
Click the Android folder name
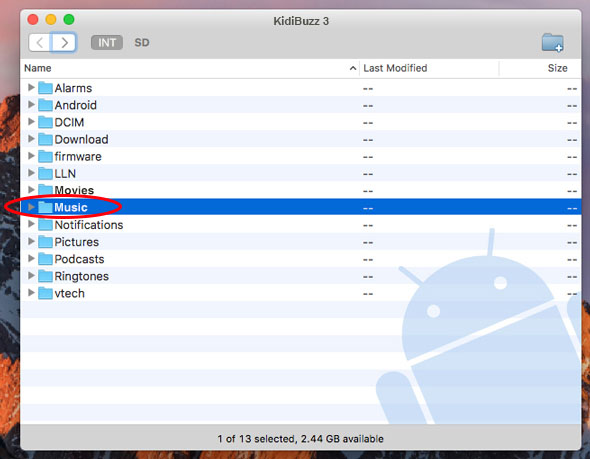tap(76, 105)
